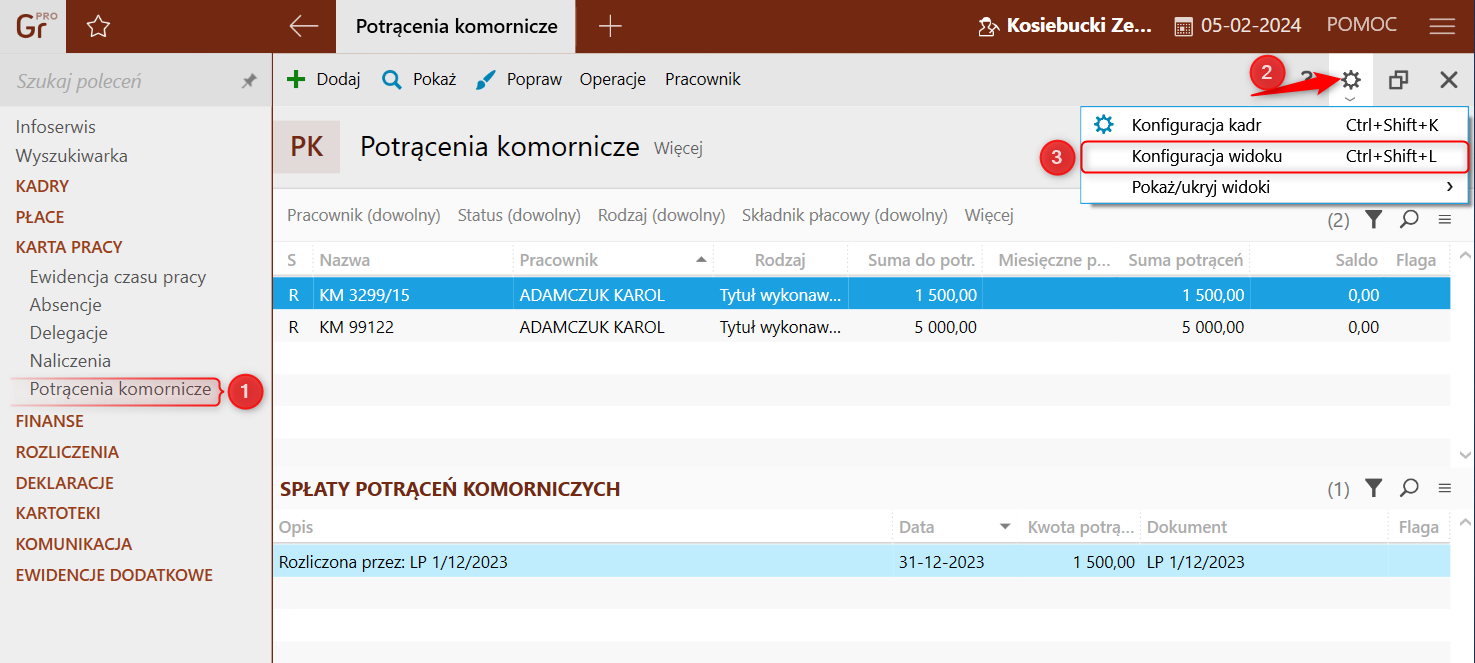This screenshot has height=663, width=1475.
Task: Go back with the left arrow icon
Action: [x=303, y=26]
